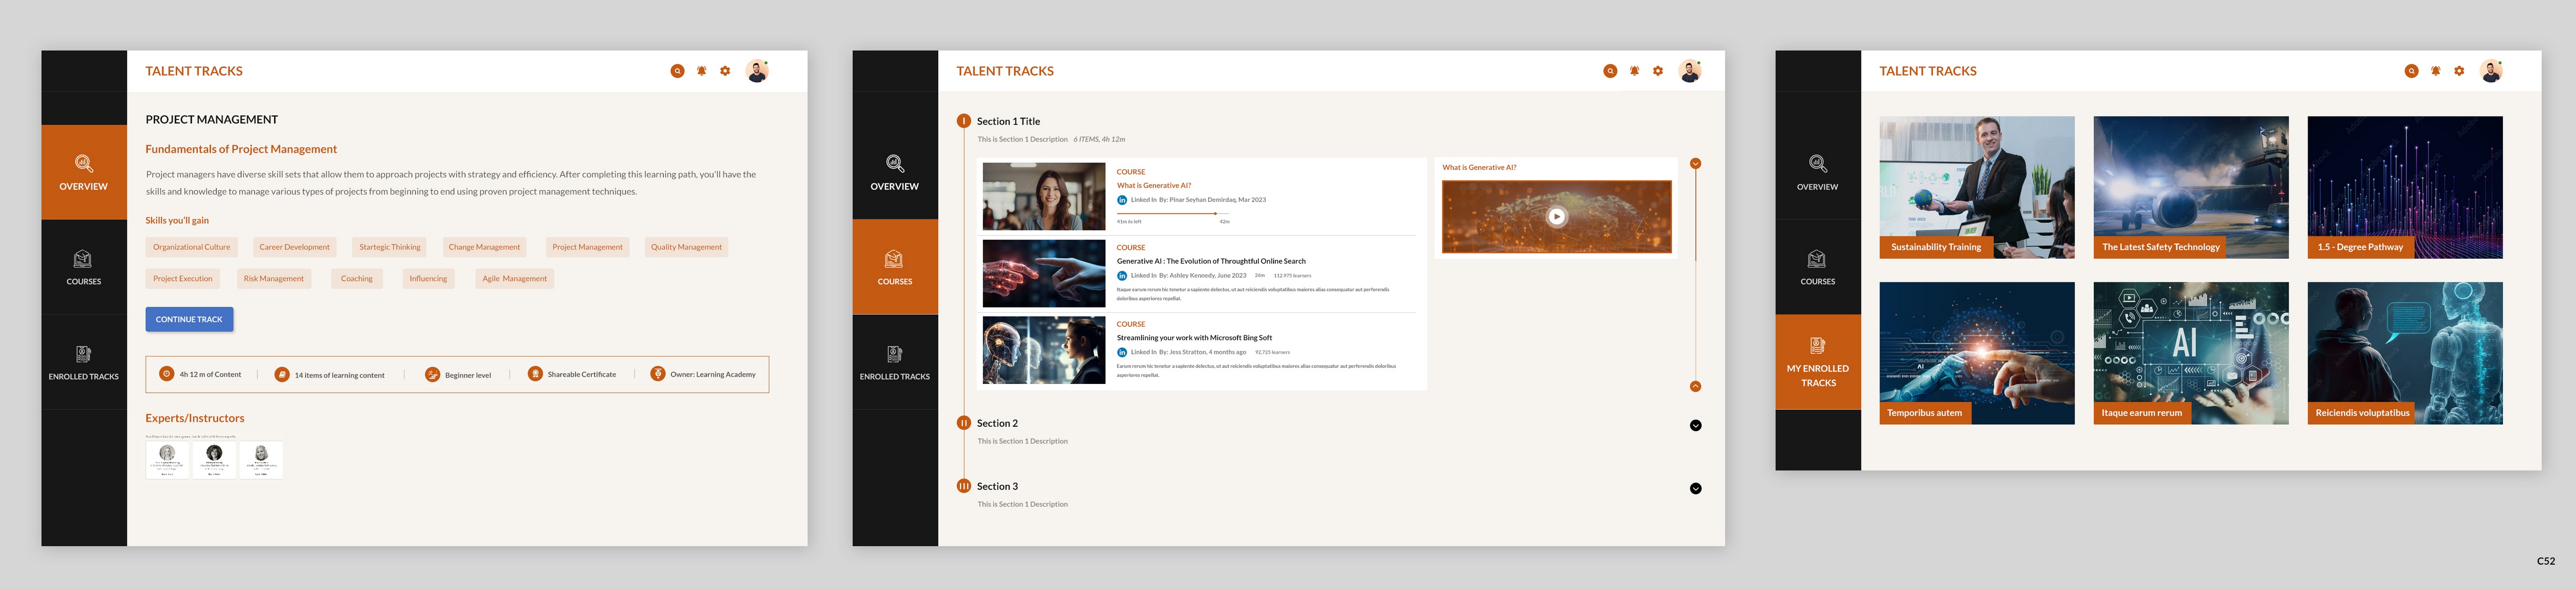Viewport: 2576px width, 589px height.
Task: Open settings using the gear icon
Action: 725,71
